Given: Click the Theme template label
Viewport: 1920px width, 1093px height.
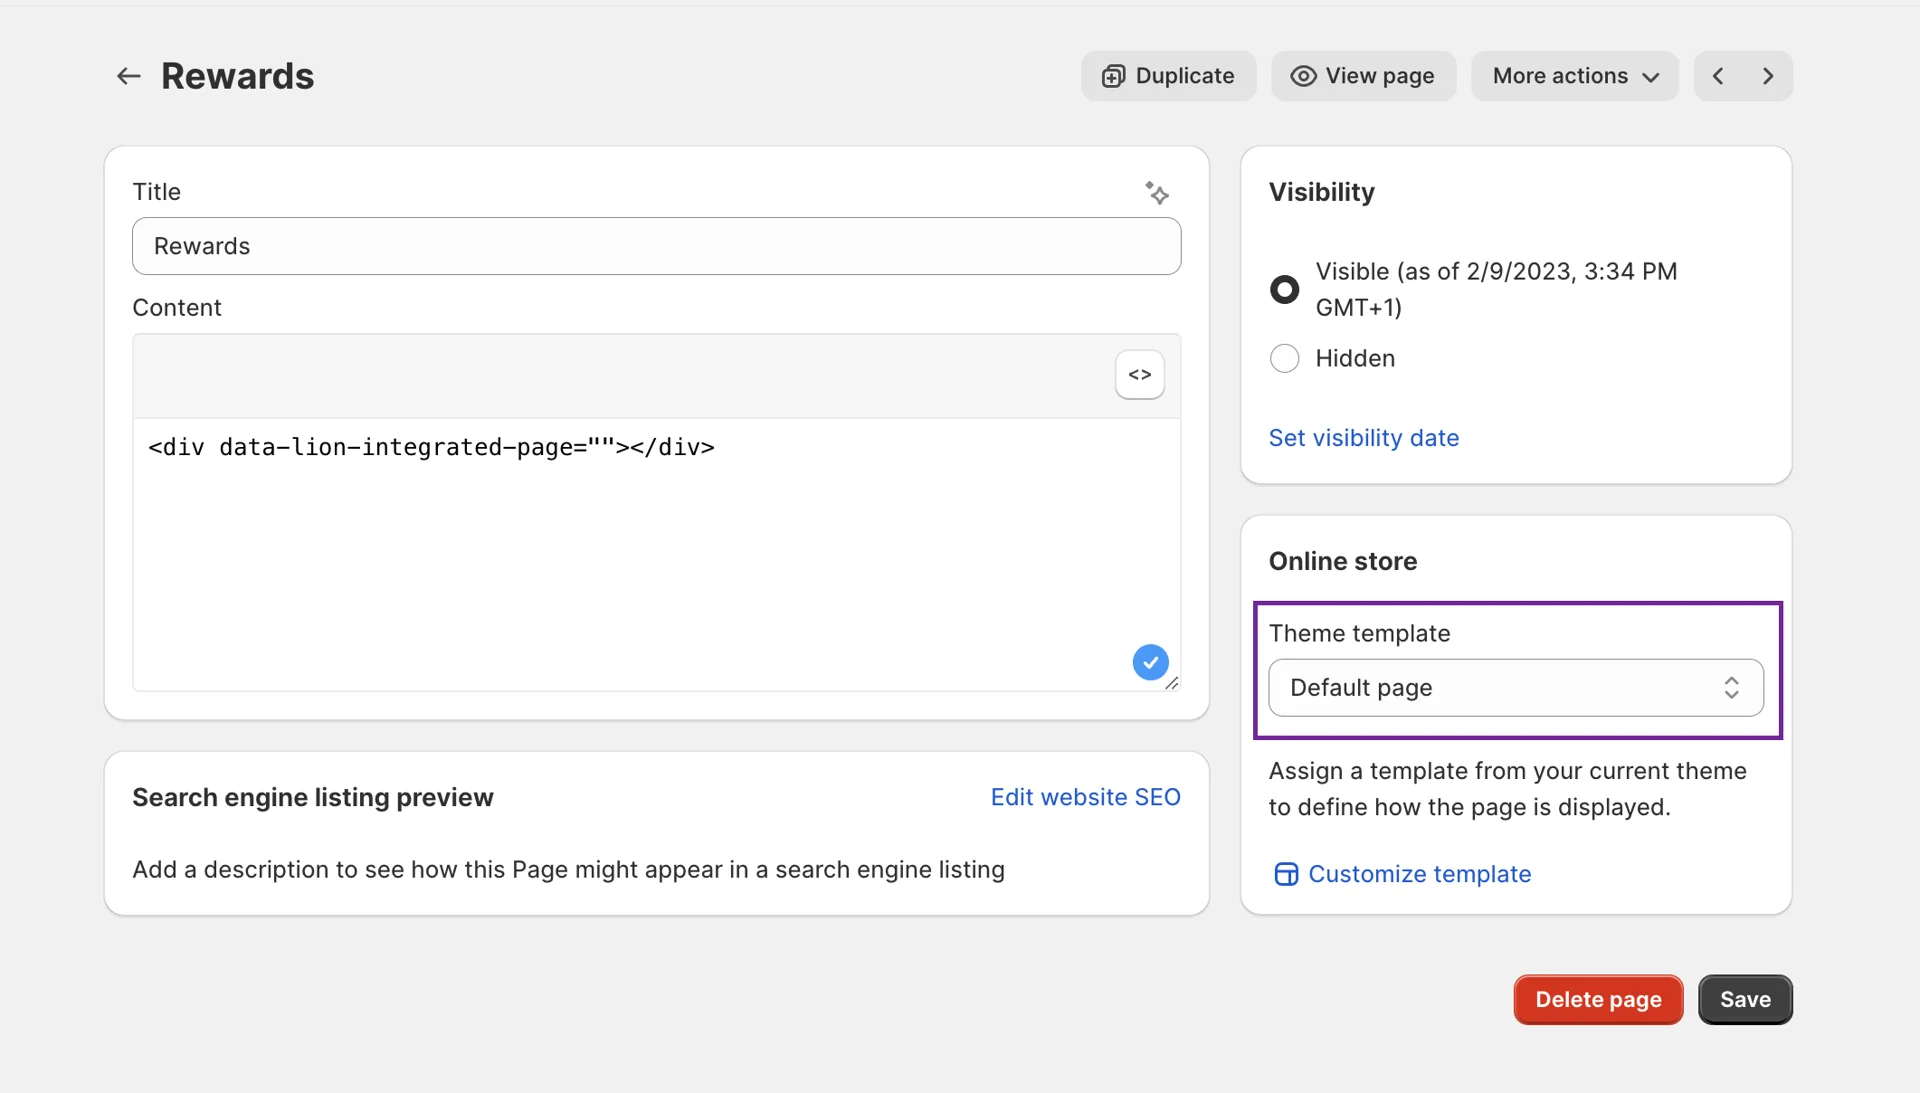Looking at the screenshot, I should point(1359,633).
